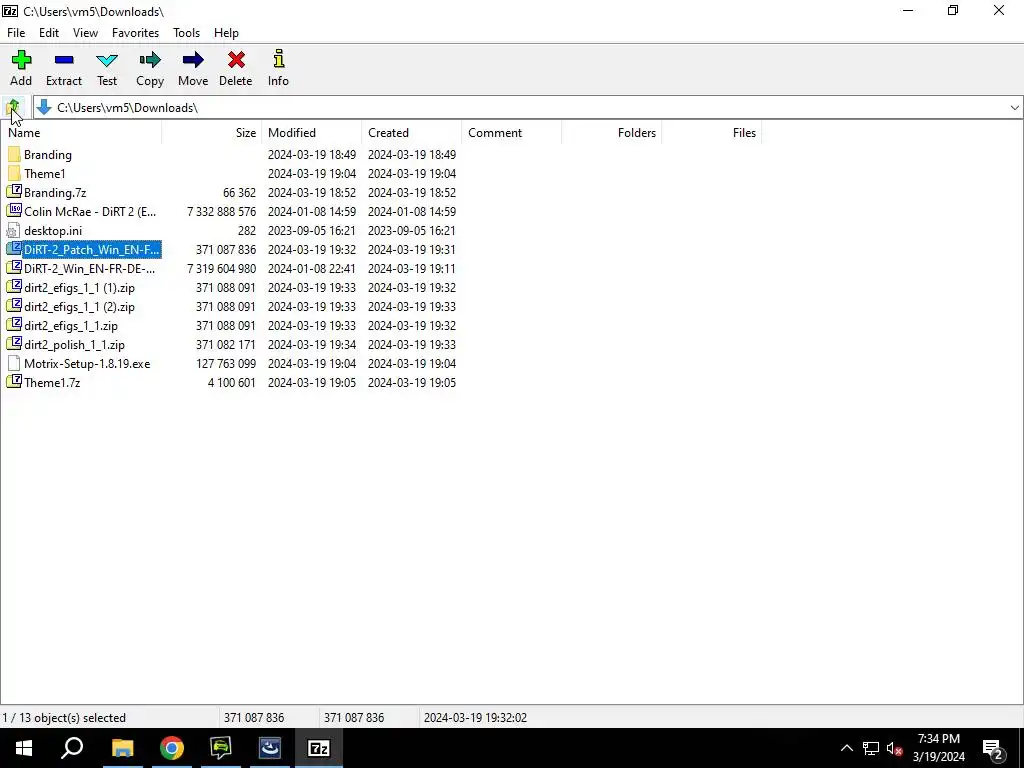Click the Copy toolbar icon

[150, 60]
